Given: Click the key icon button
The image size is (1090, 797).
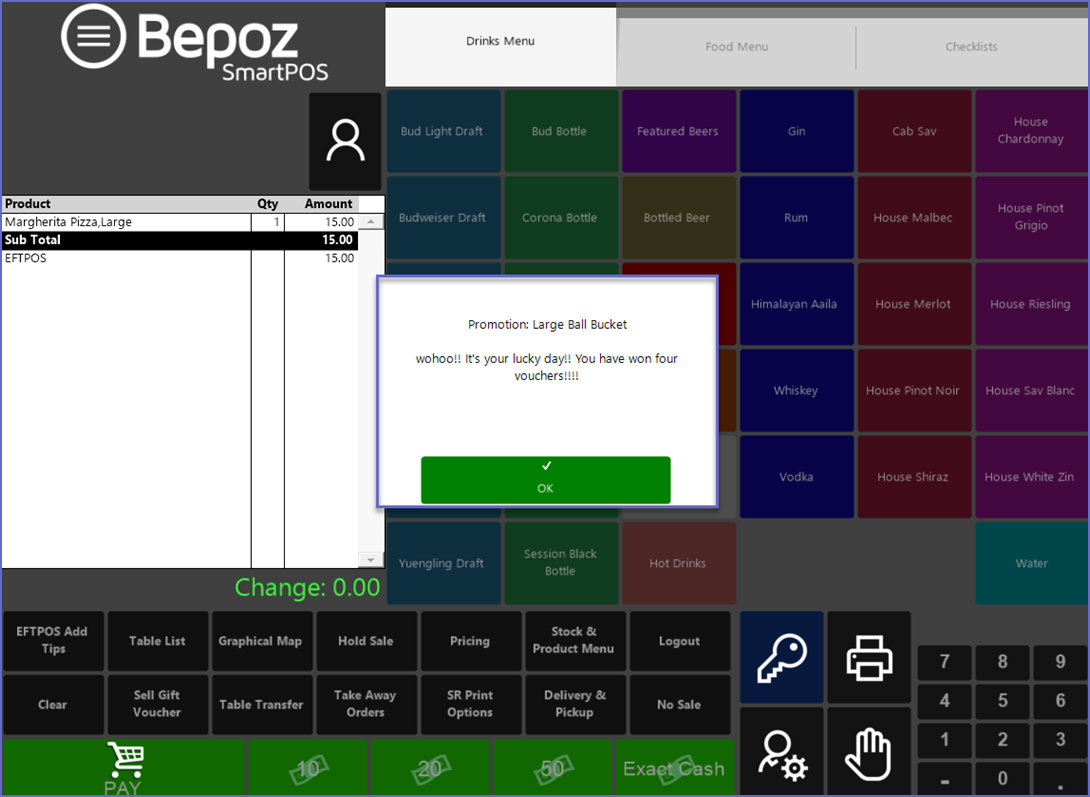Looking at the screenshot, I should coord(781,658).
